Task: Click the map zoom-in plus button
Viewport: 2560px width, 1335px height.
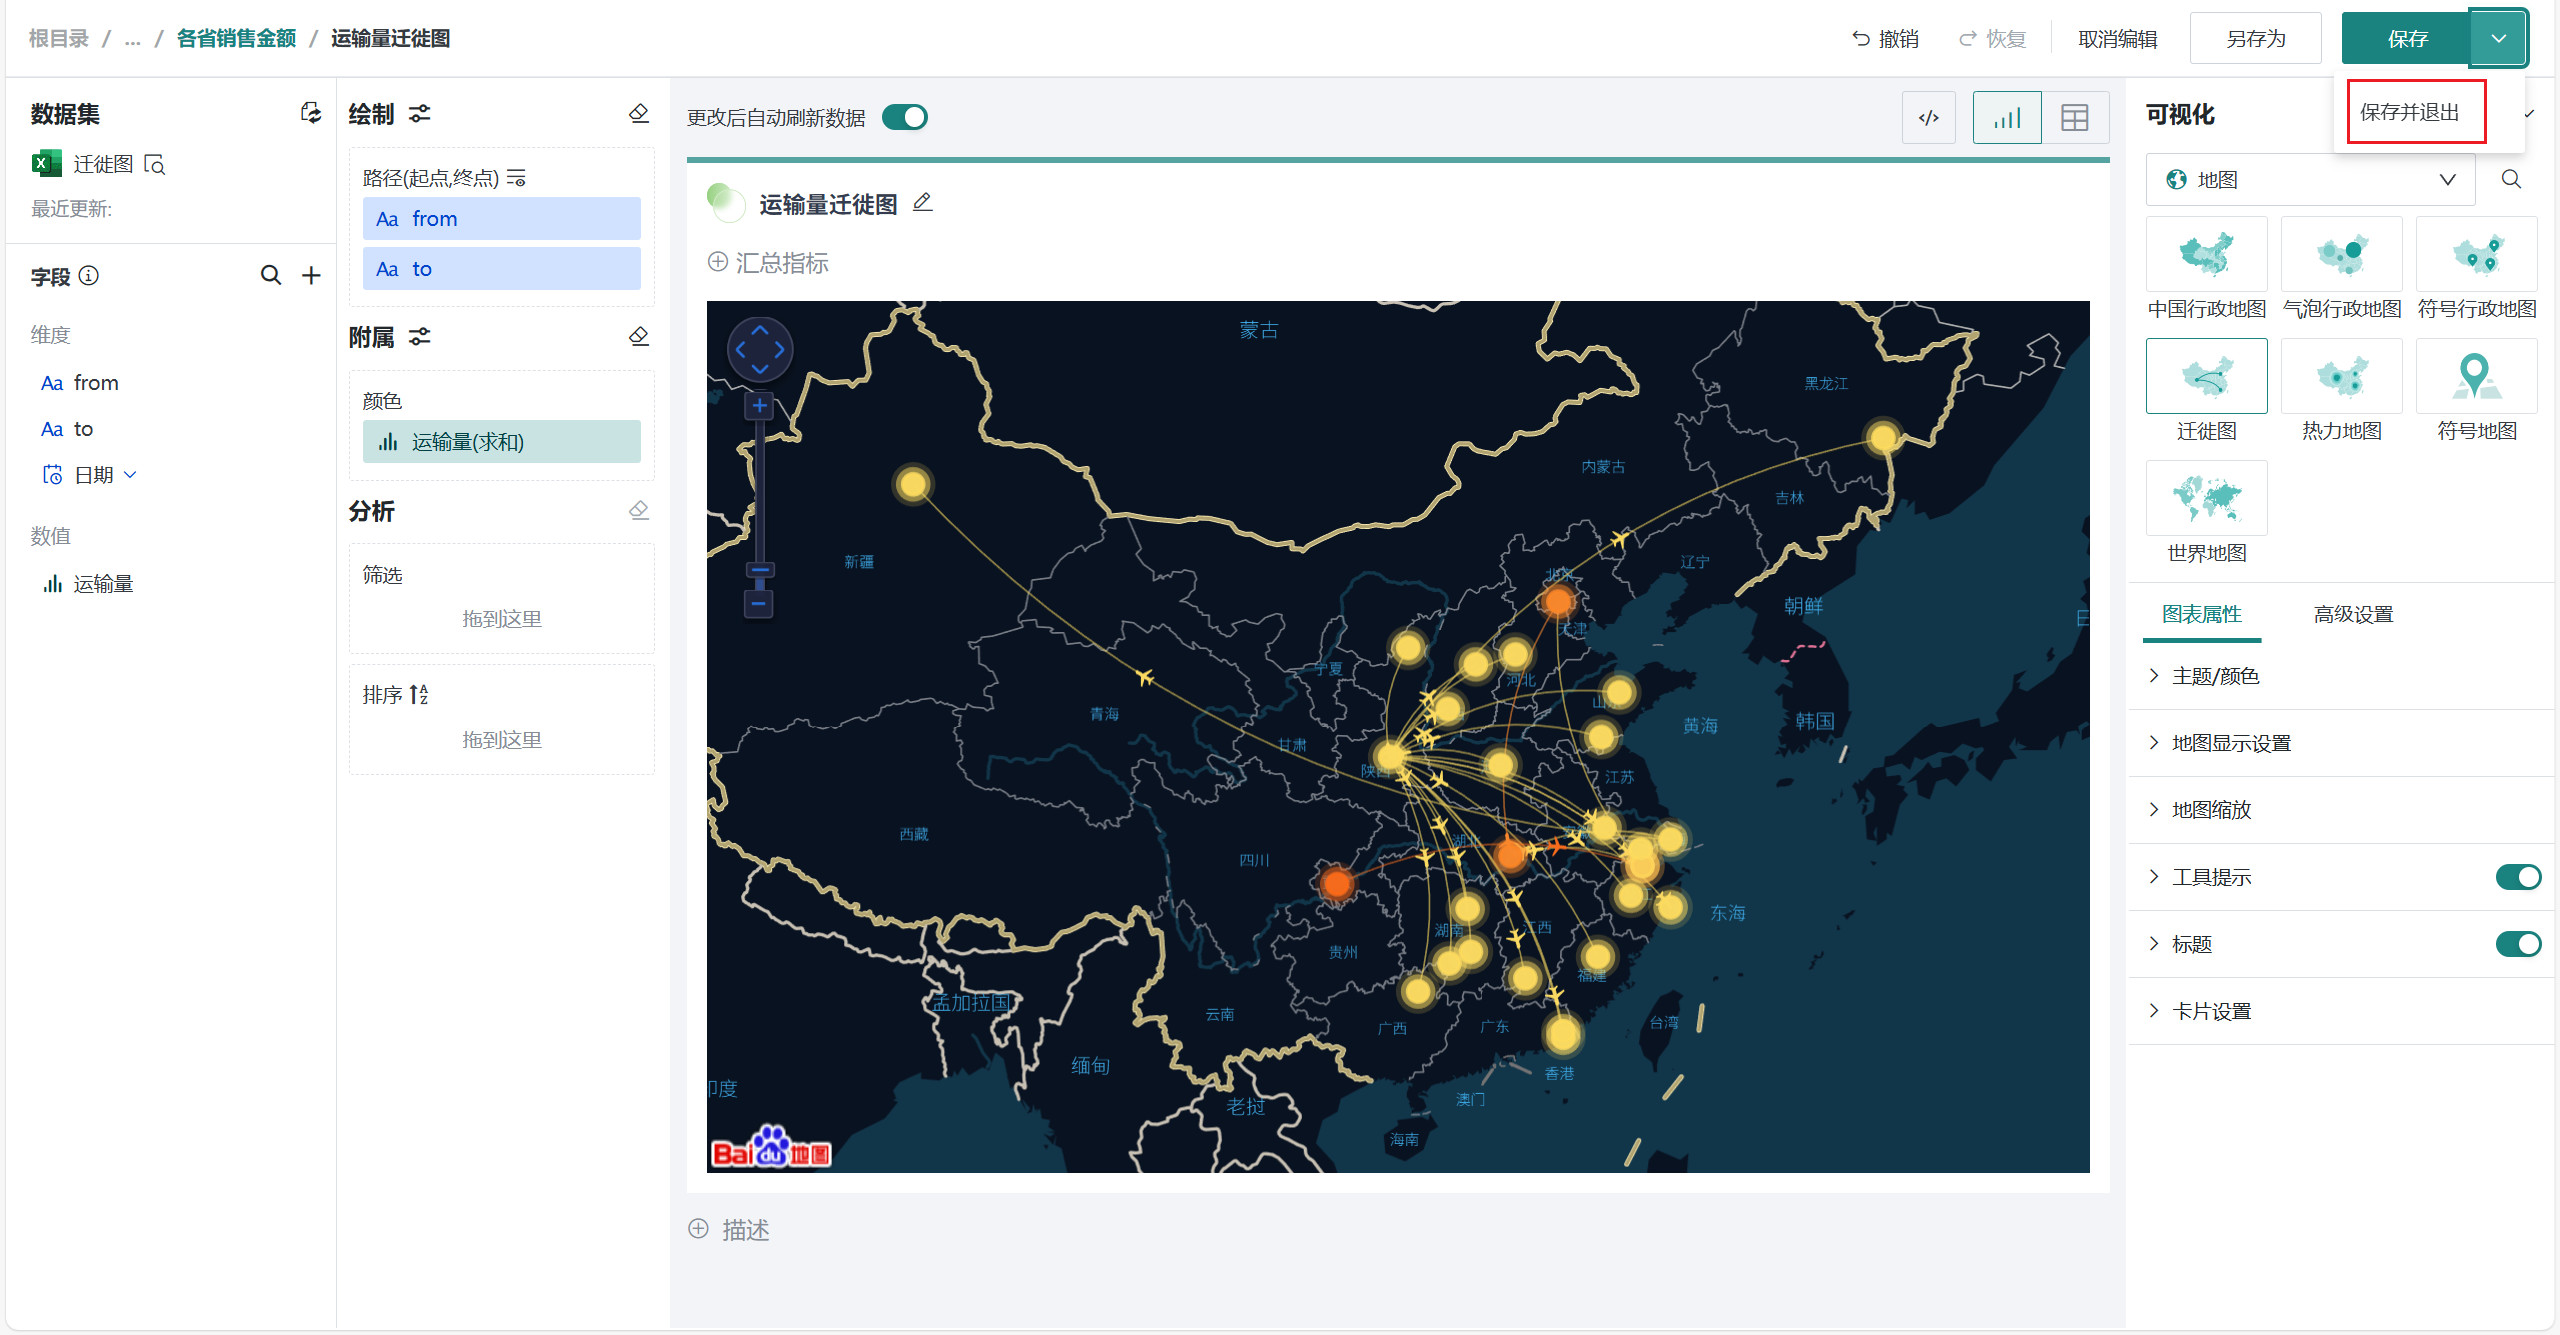Action: 759,406
